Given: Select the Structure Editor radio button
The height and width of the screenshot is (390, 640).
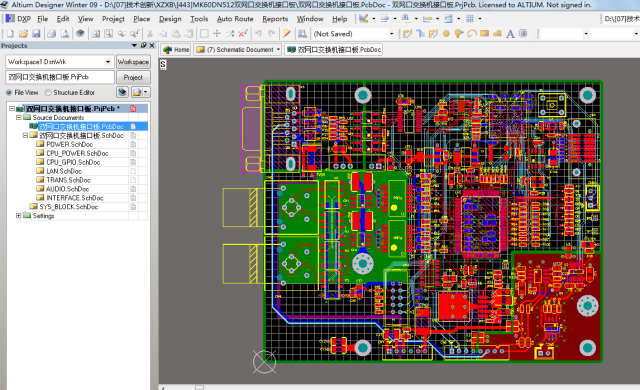Looking at the screenshot, I should click(48, 93).
